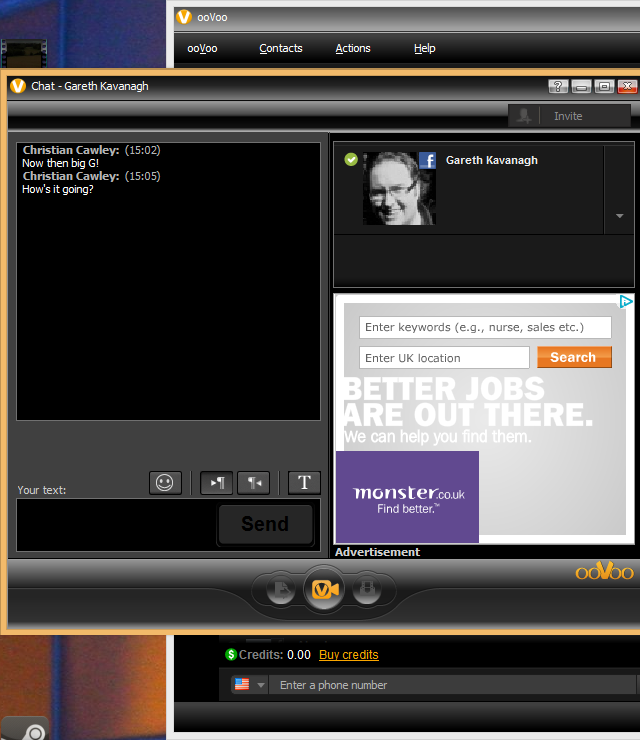The image size is (640, 740).
Task: Open the Actions menu
Action: [353, 48]
